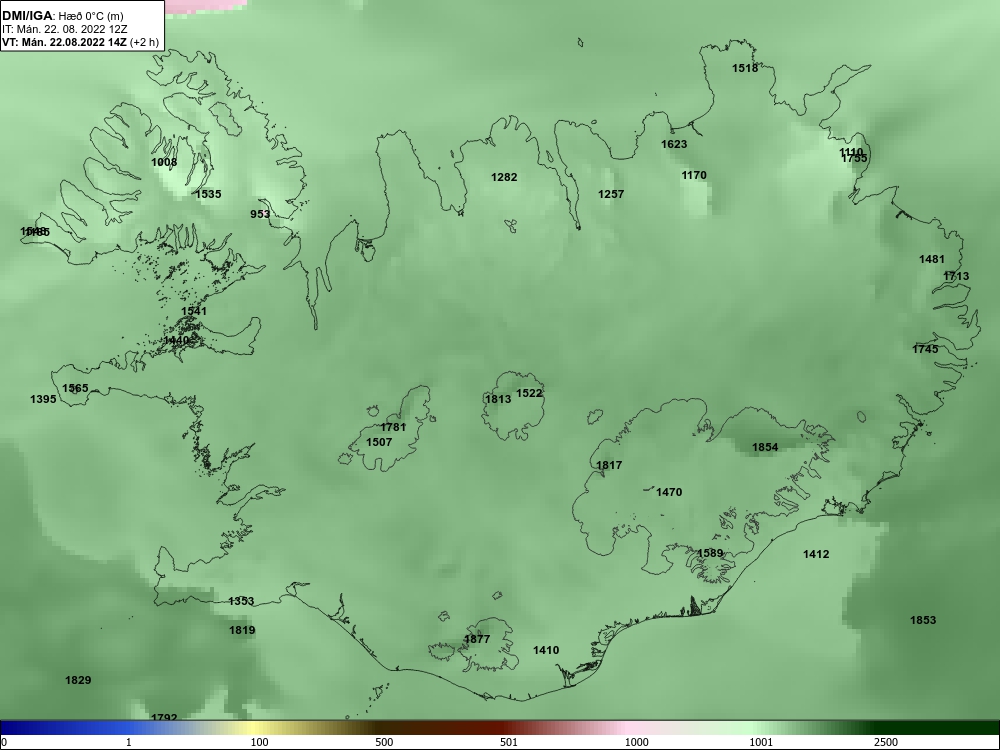
Task: Click the 1353 height label
Action: [x=241, y=601]
